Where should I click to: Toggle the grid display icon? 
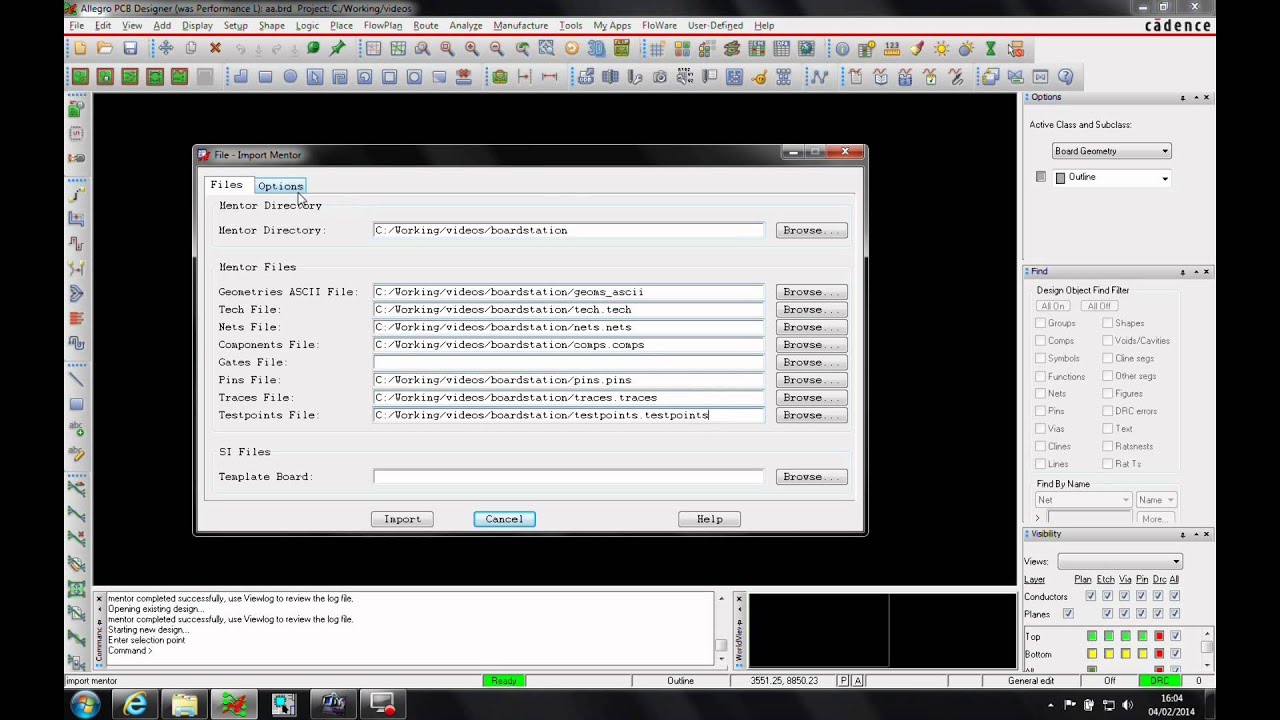pos(657,49)
